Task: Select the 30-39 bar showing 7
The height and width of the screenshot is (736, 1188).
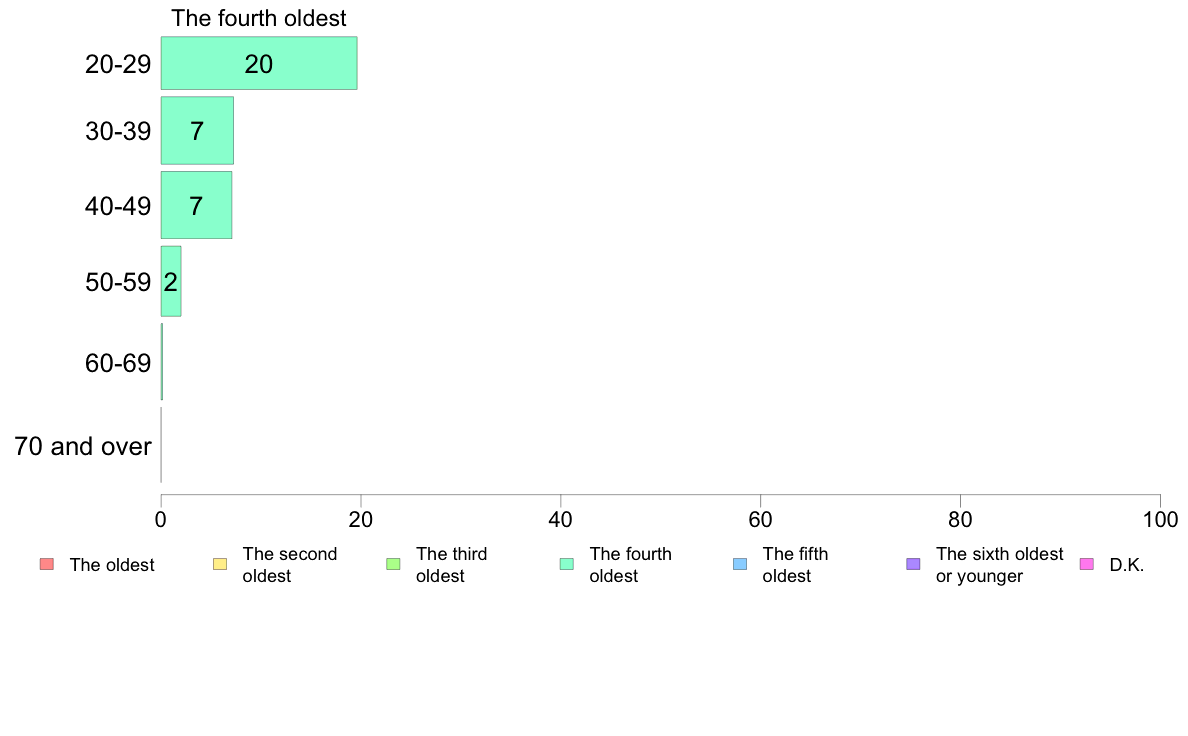Action: [197, 130]
